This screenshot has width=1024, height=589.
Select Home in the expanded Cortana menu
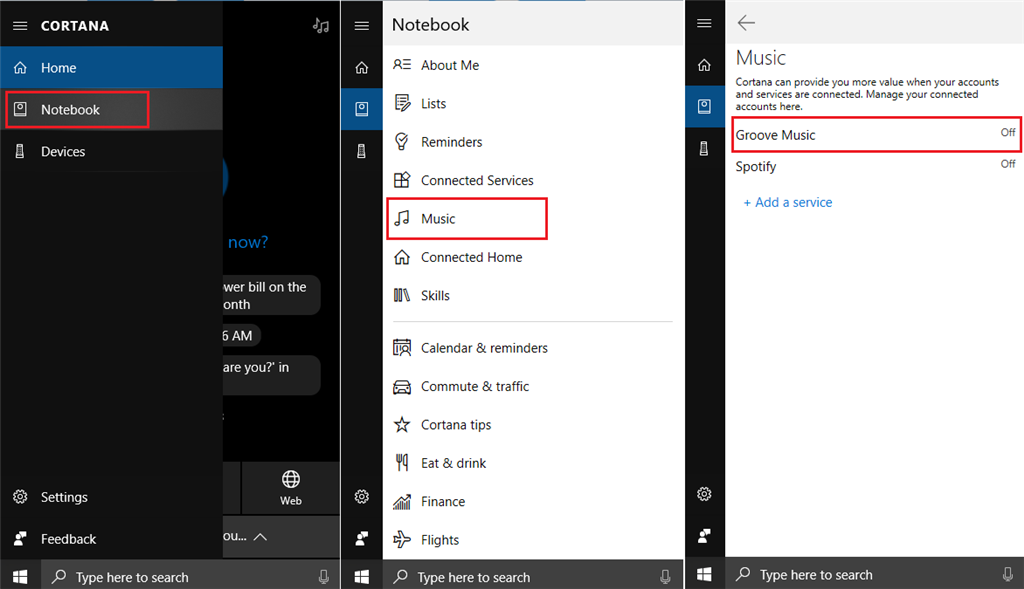click(x=111, y=68)
